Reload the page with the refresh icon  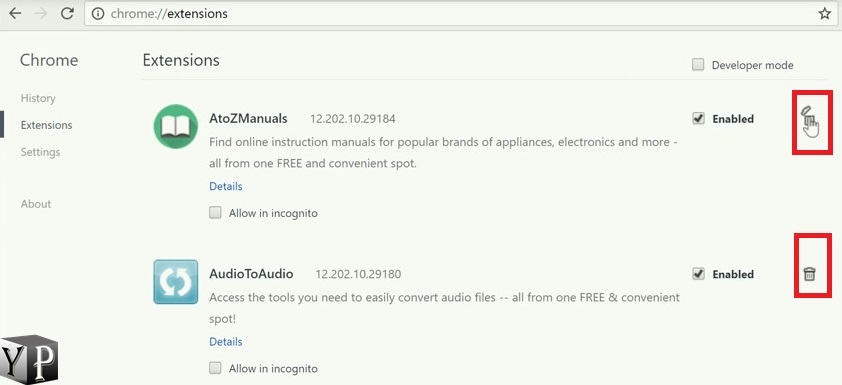point(67,13)
